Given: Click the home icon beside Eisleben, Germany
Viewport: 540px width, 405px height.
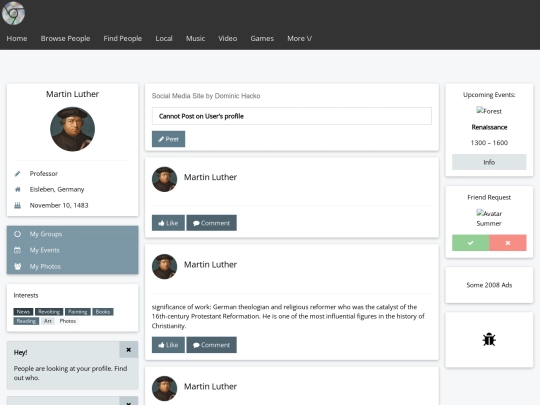Looking at the screenshot, I should (18, 189).
